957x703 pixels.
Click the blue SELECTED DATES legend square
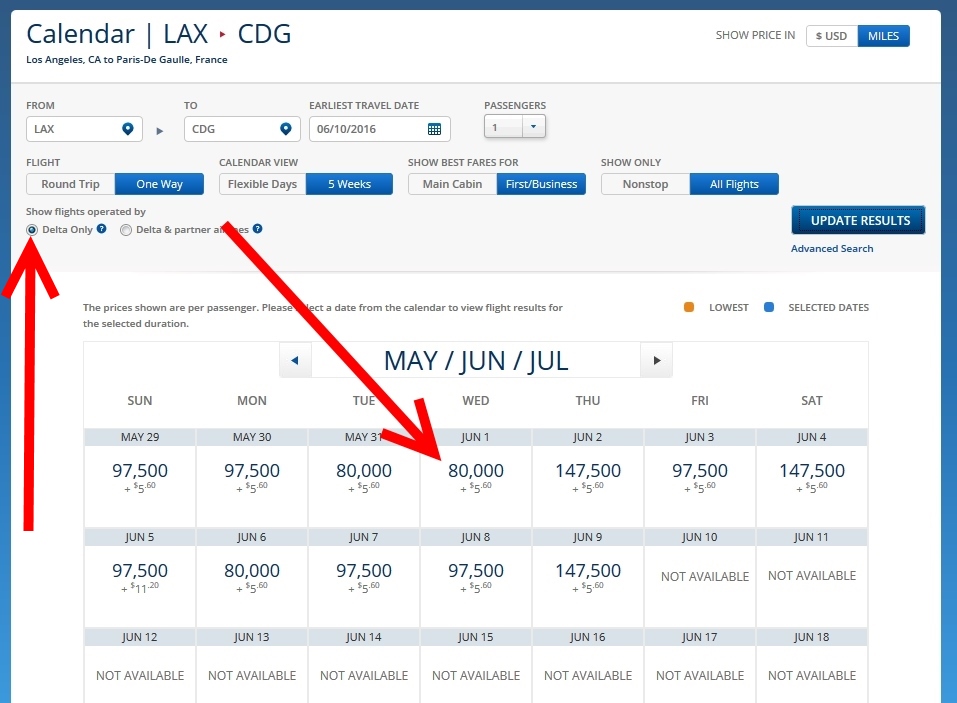pos(768,307)
